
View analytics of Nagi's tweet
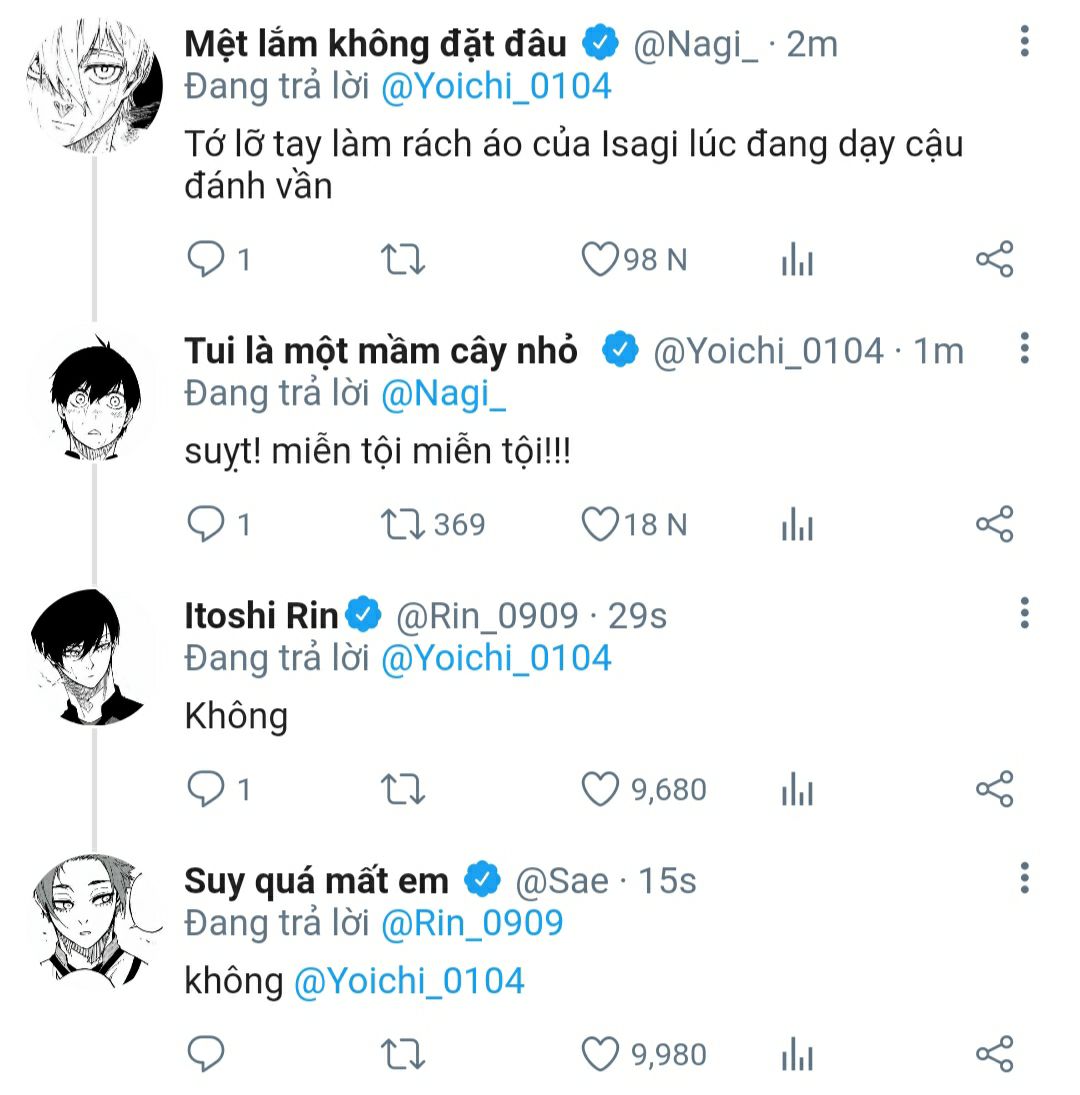coord(797,260)
